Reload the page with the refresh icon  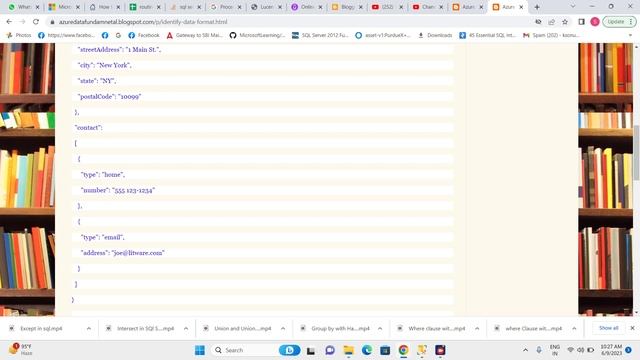(x=36, y=22)
